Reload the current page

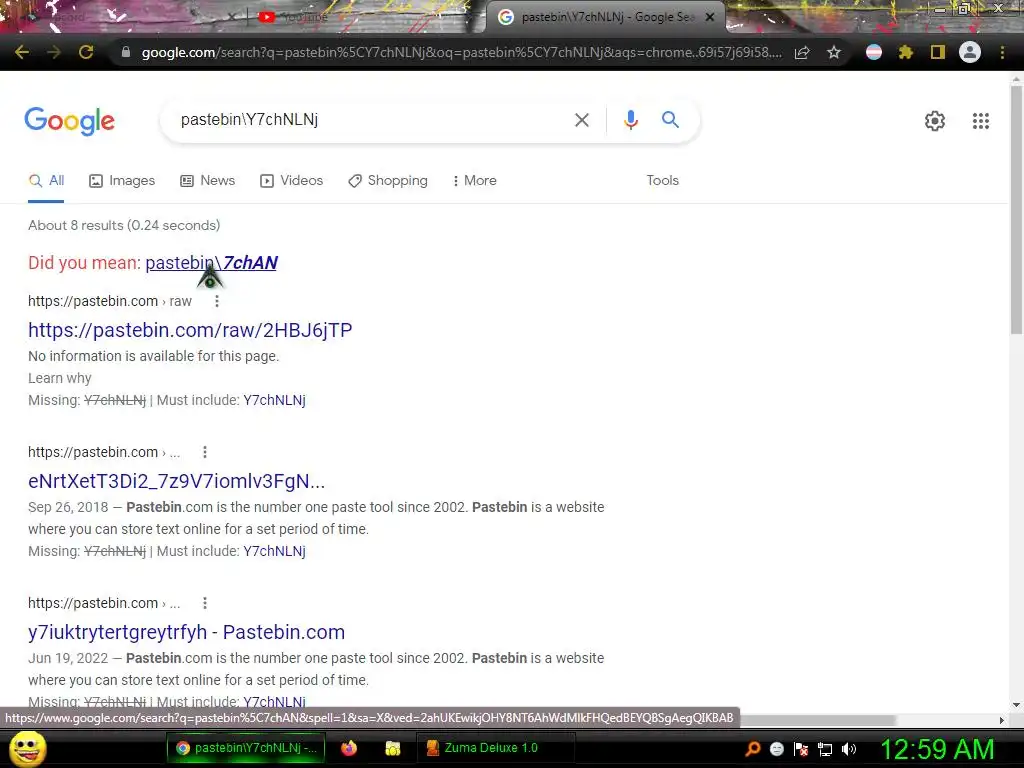(x=86, y=52)
